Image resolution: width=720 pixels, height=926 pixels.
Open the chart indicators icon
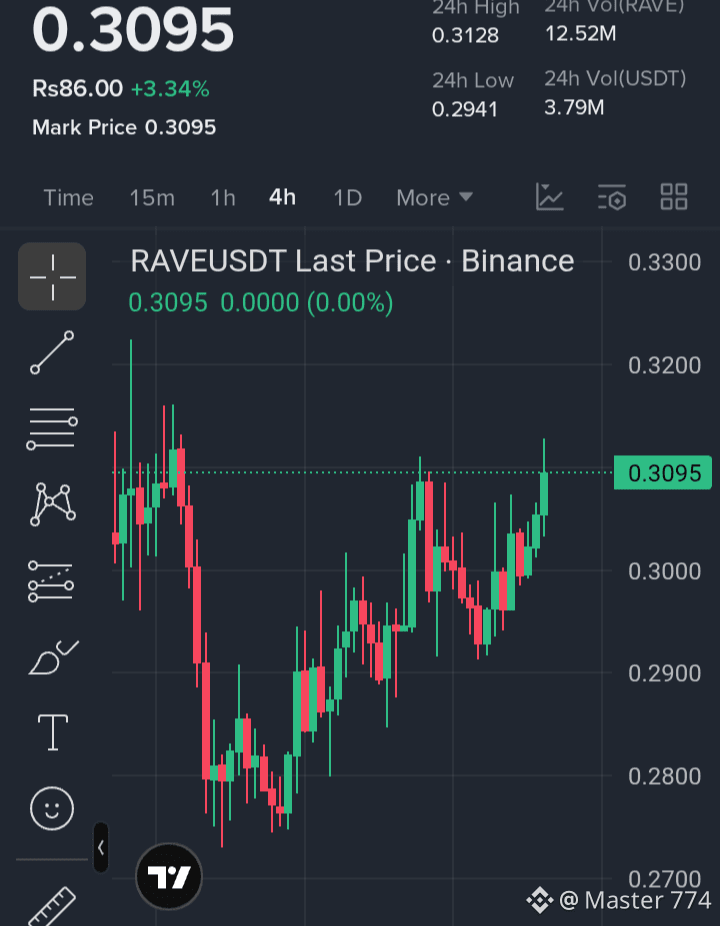549,197
